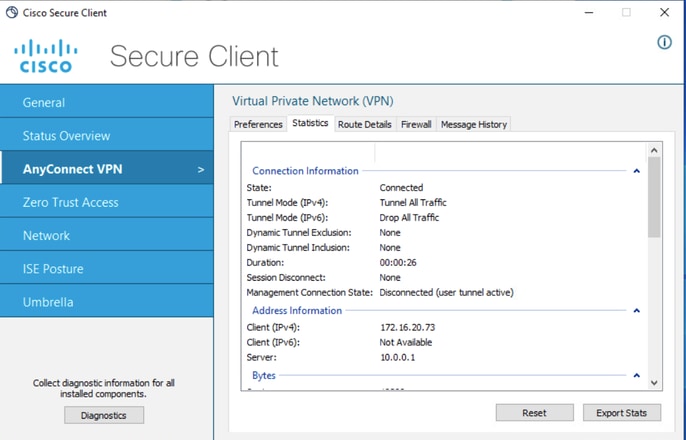
Task: Click the statistics list scrollbar thumb
Action: point(654,197)
